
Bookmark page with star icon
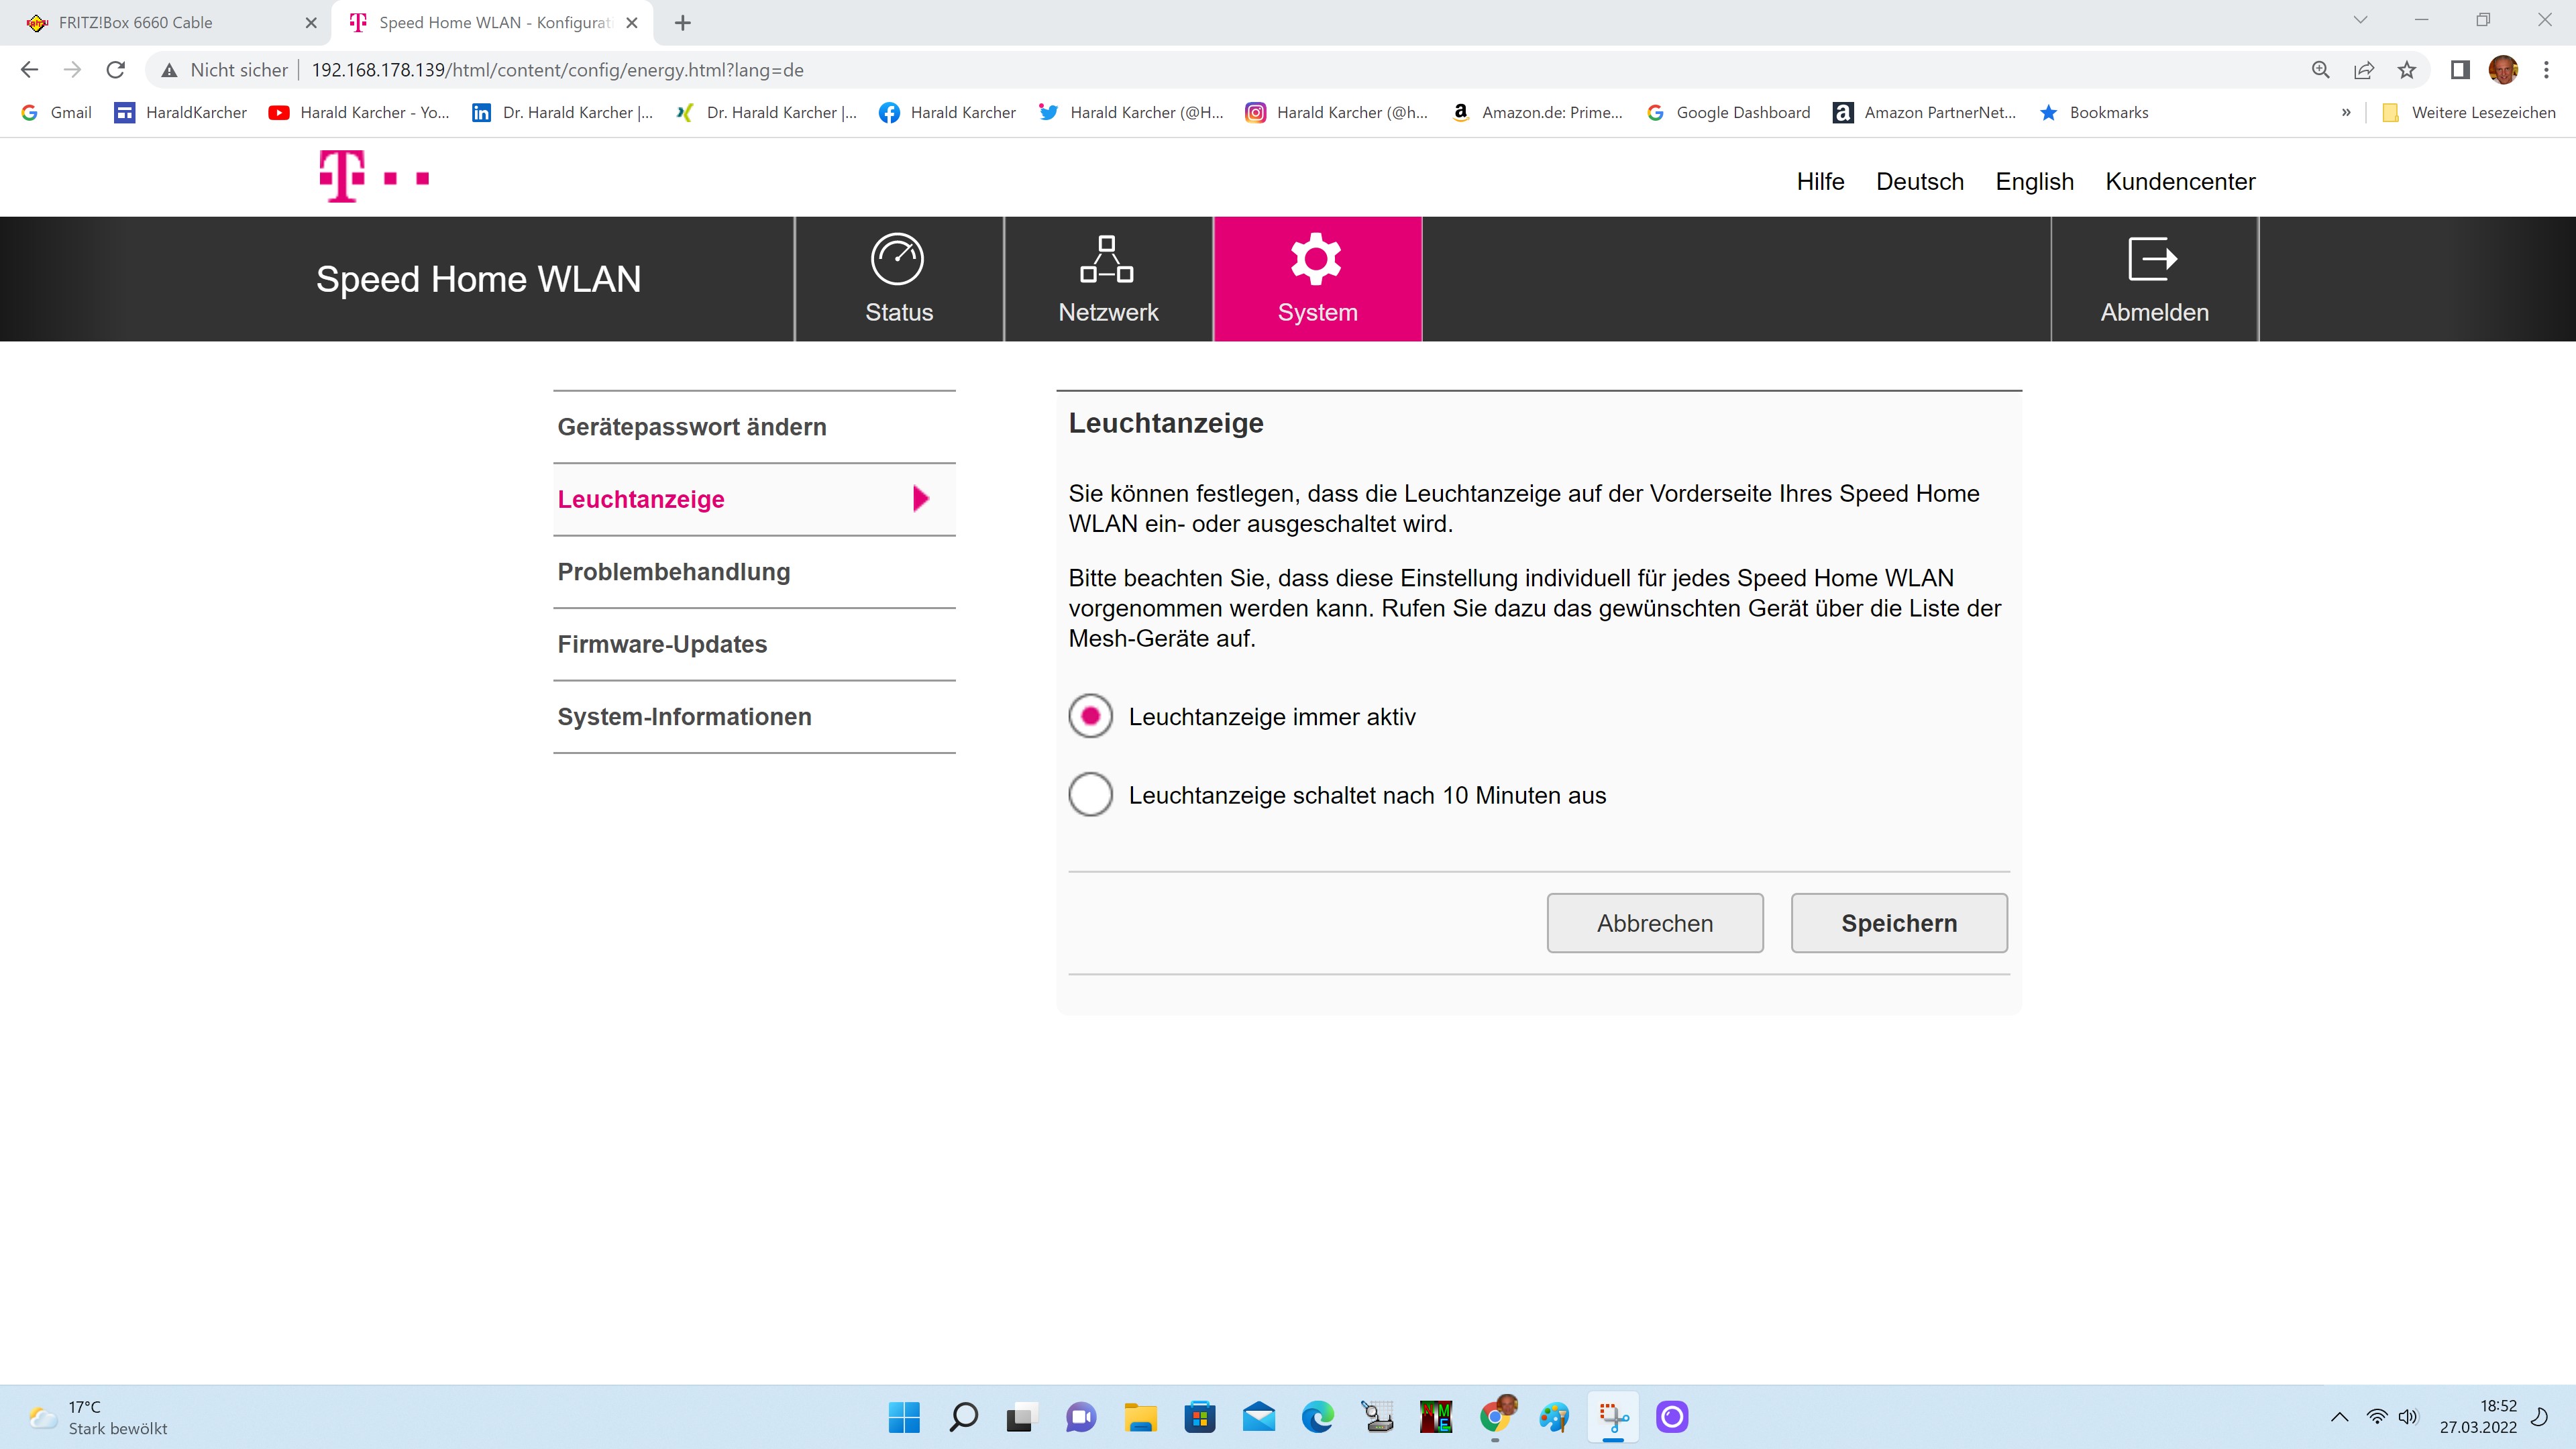[2407, 70]
